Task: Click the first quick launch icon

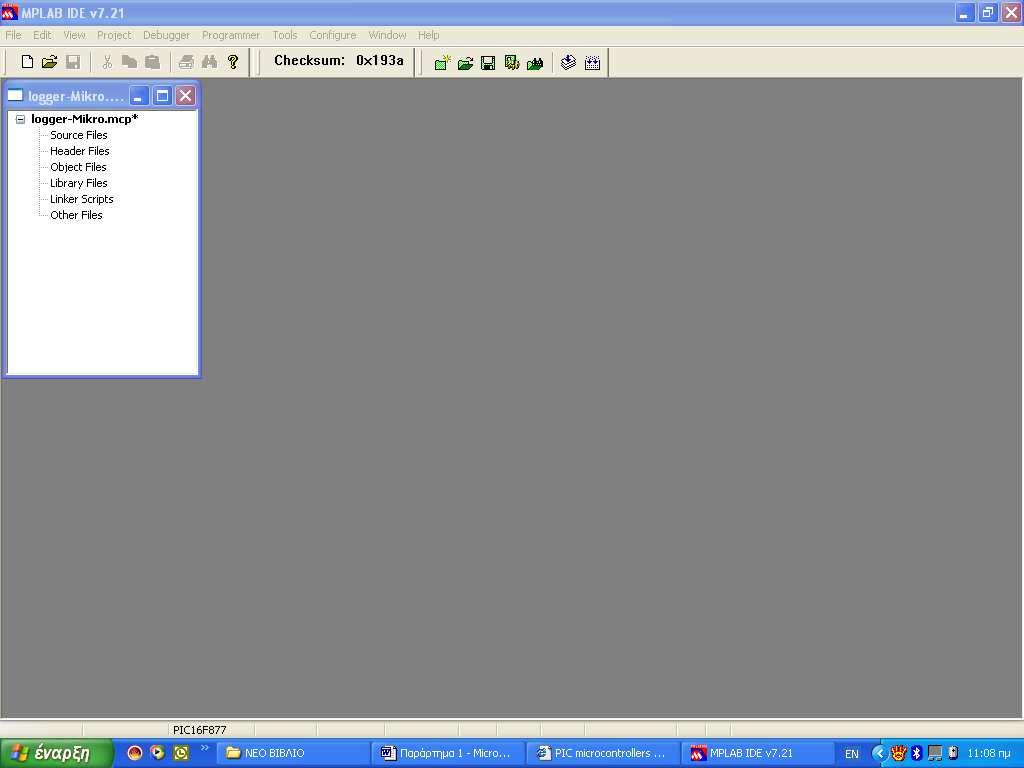Action: pos(135,753)
